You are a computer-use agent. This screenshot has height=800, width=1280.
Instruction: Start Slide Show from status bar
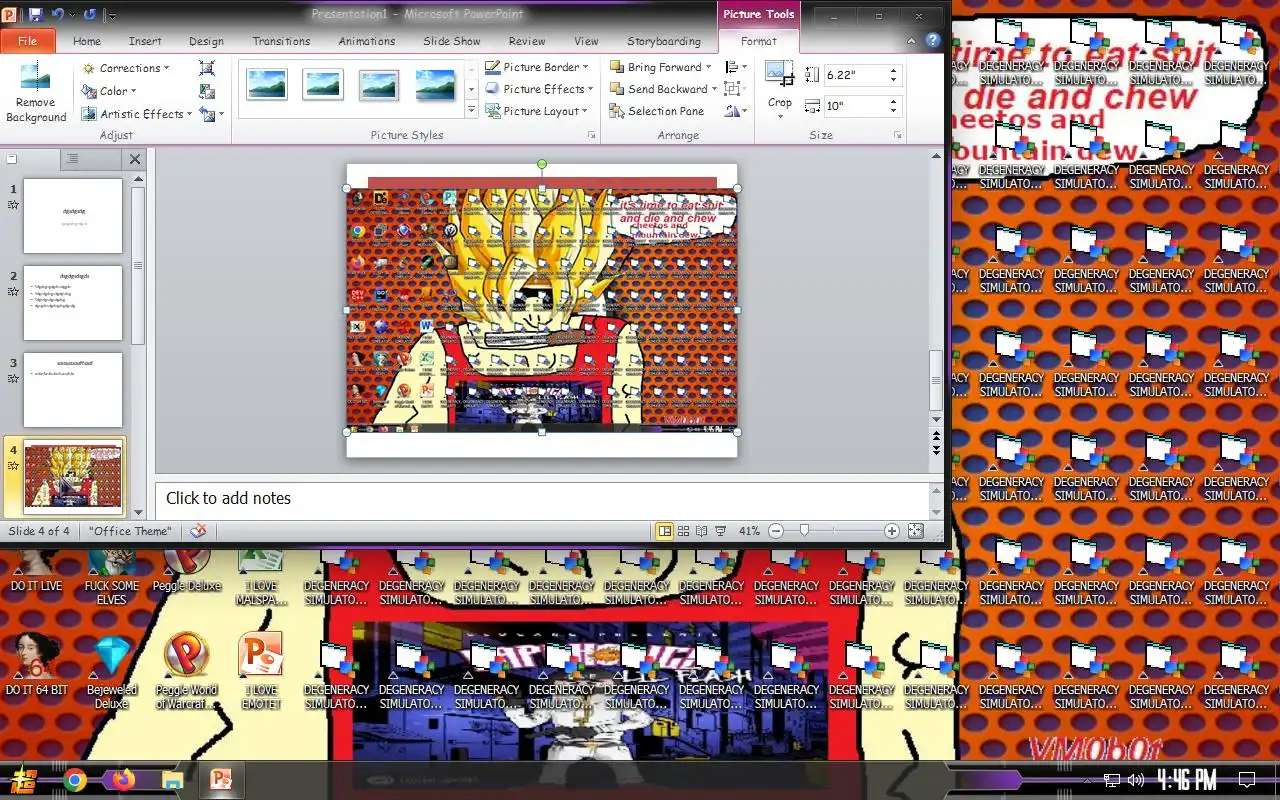721,531
